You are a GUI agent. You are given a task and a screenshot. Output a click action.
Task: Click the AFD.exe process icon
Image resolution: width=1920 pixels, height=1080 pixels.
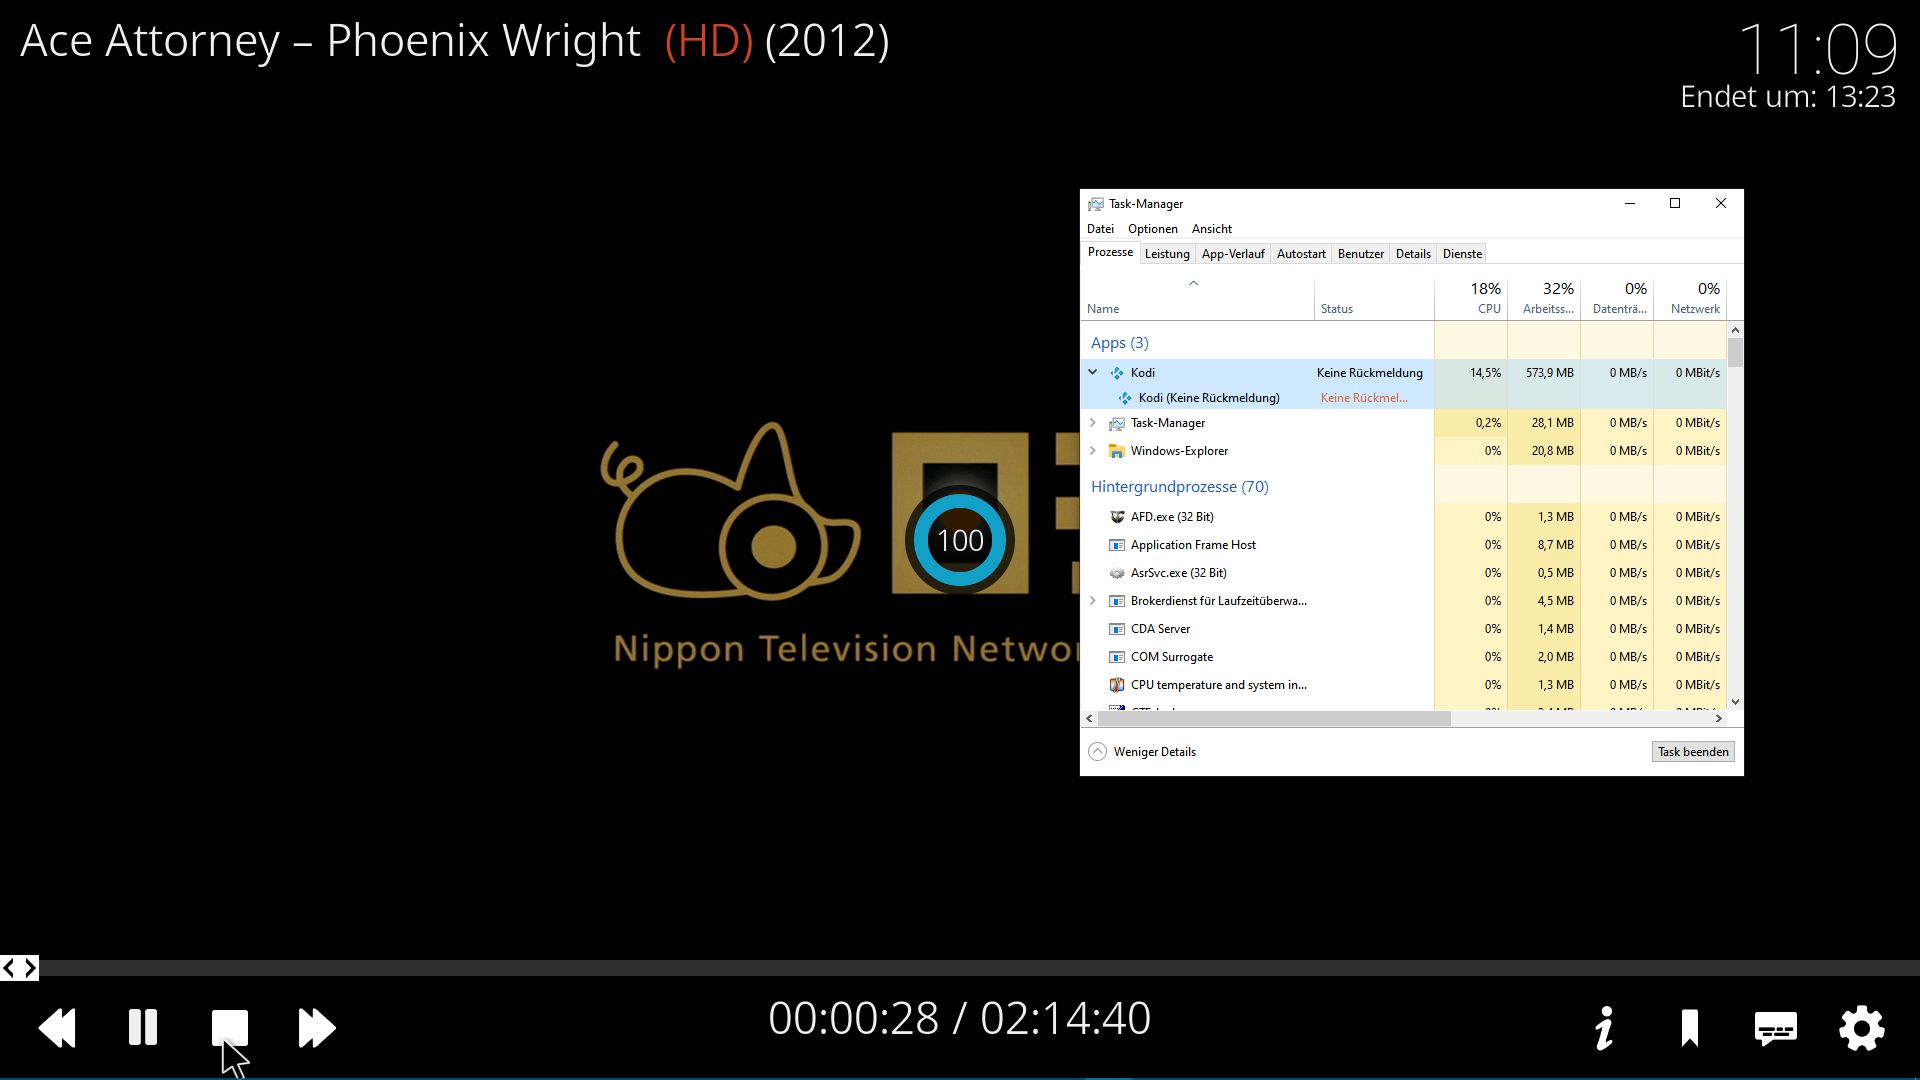[x=1117, y=517]
